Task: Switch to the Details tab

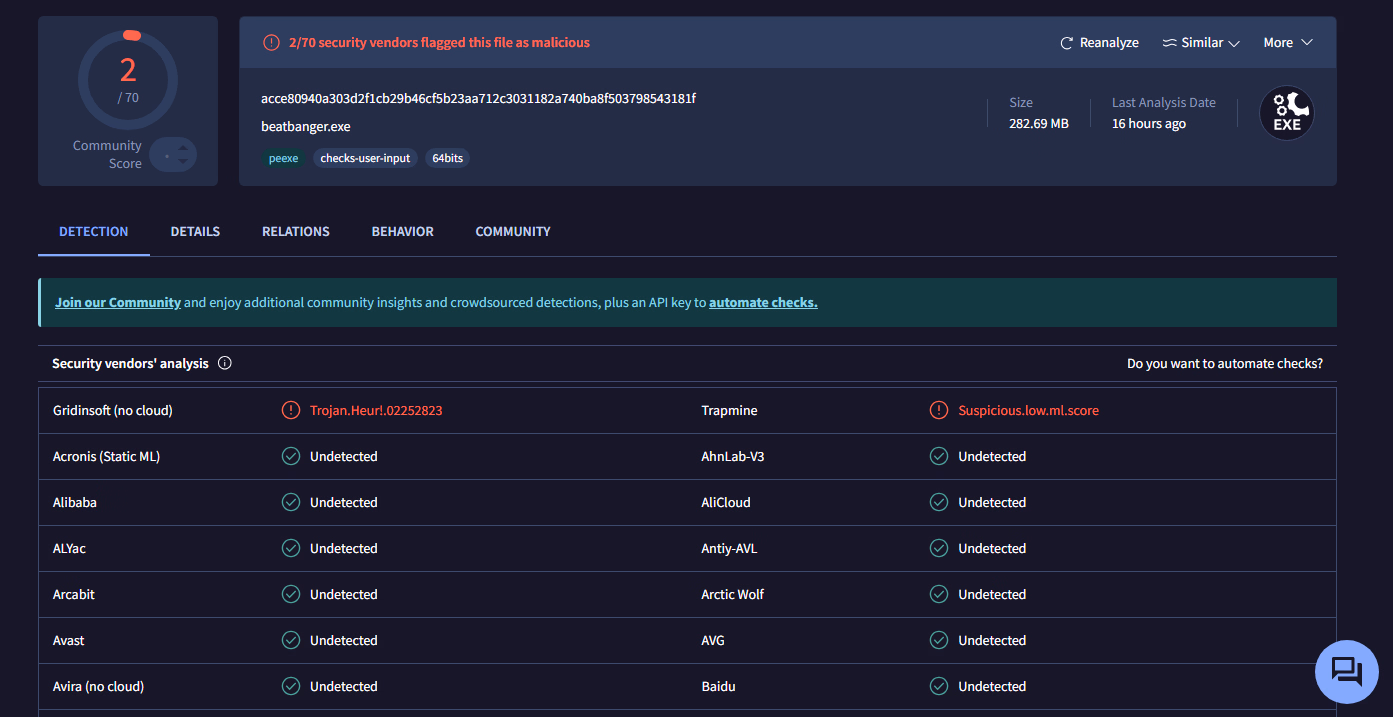Action: (x=195, y=231)
